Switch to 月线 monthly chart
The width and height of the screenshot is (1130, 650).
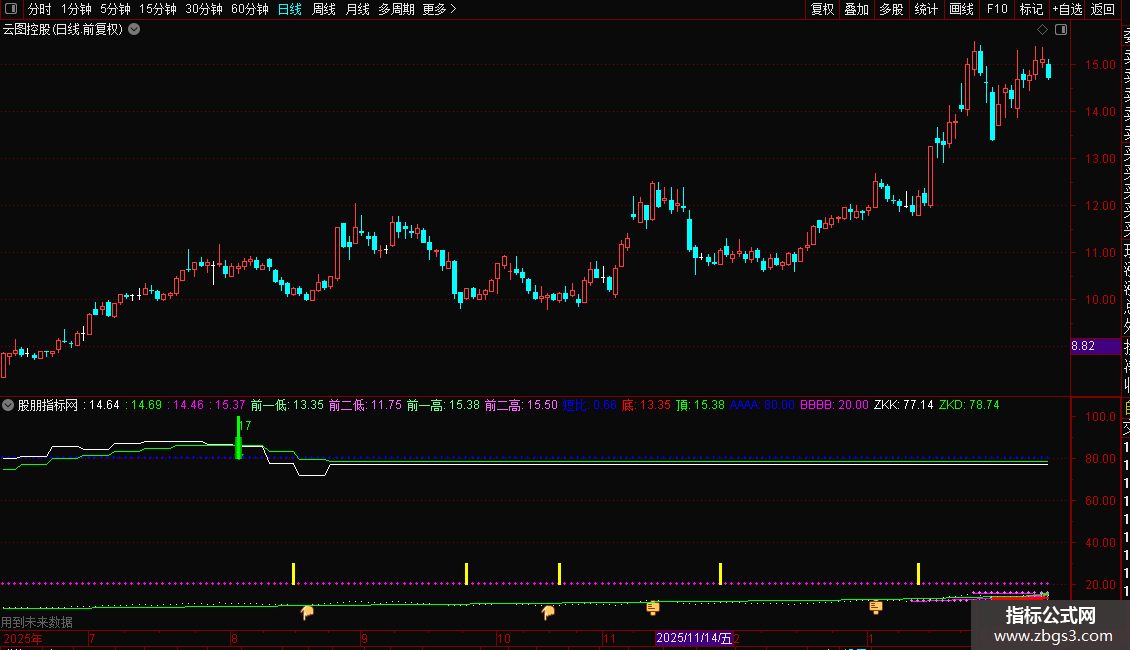tap(357, 9)
